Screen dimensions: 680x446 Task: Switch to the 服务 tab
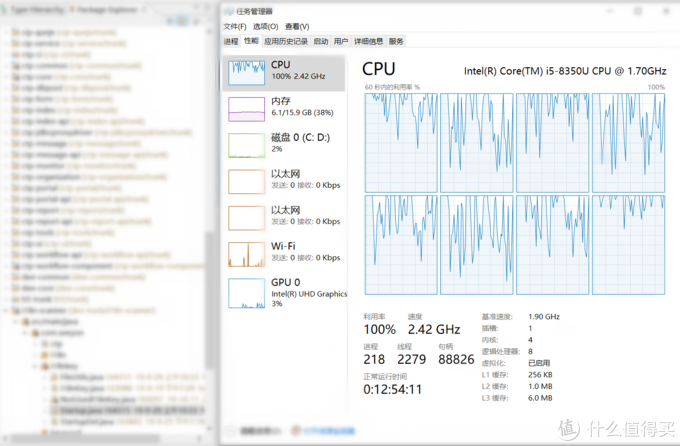(x=396, y=41)
